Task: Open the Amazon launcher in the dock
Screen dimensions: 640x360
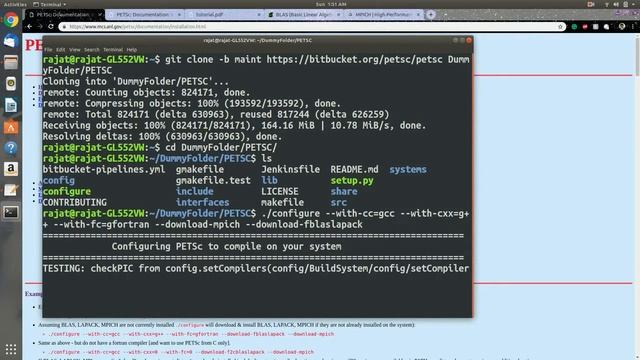Action: [11, 169]
